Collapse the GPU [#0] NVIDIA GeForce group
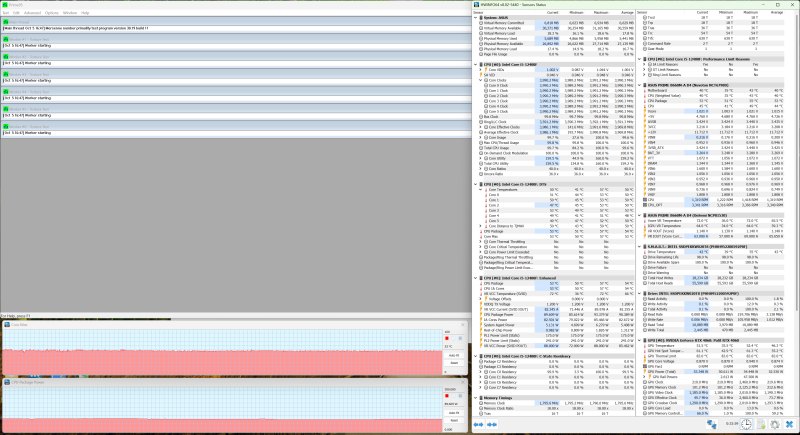 tap(640, 340)
